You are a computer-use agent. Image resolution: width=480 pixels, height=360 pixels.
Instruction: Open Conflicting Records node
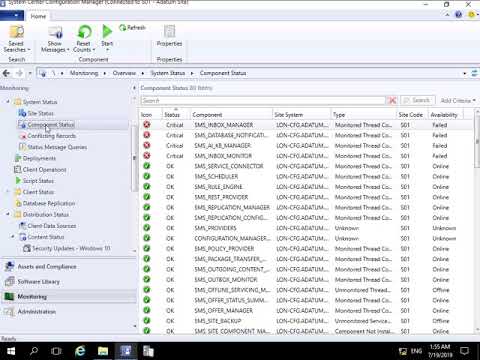click(51, 136)
